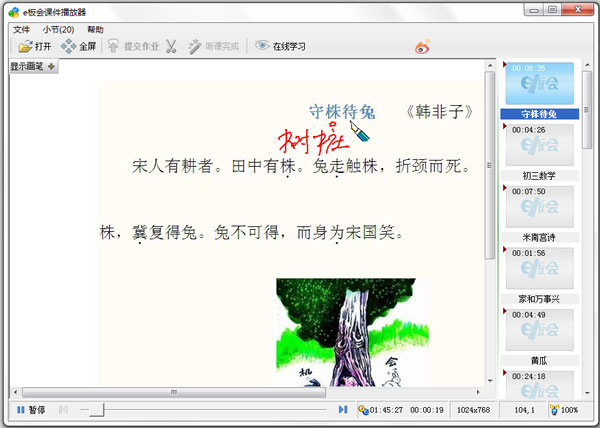Click the Weibo icon in toolbar
This screenshot has width=600, height=428.
pyautogui.click(x=424, y=46)
